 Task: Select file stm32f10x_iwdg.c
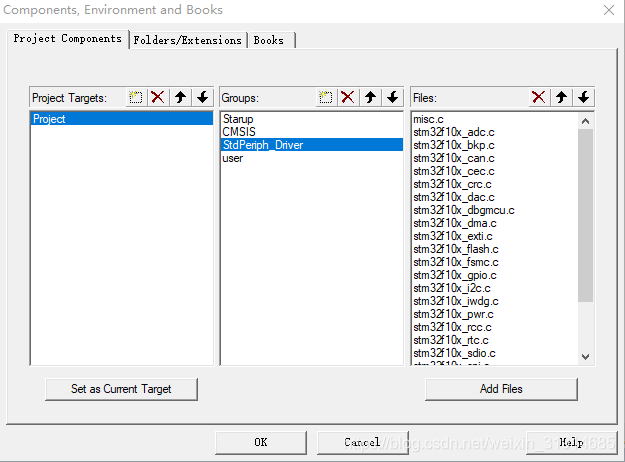[x=495, y=301]
